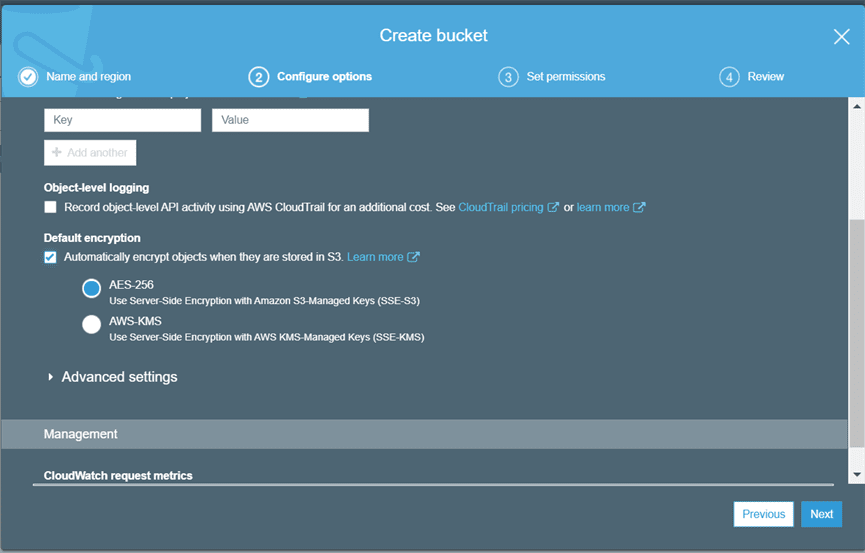865x553 pixels.
Task: Open CloudTrail pricing link
Action: coord(500,208)
